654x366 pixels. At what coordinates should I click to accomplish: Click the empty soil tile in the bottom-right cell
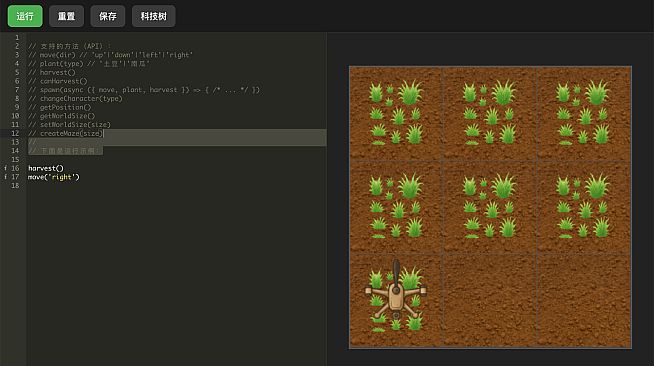pyautogui.click(x=583, y=300)
